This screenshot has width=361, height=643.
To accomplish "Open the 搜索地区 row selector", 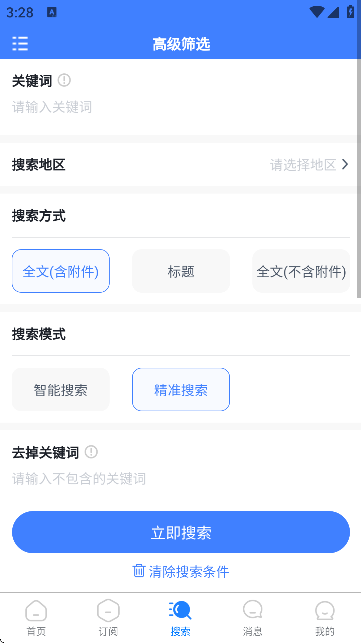I will click(180, 164).
